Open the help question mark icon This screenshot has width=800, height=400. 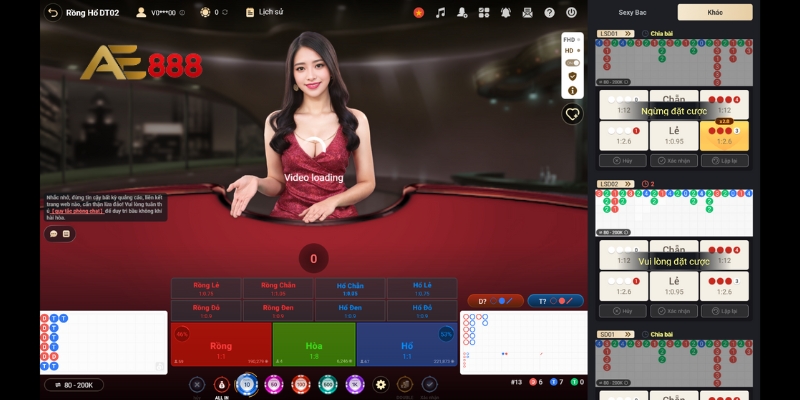[x=549, y=13]
